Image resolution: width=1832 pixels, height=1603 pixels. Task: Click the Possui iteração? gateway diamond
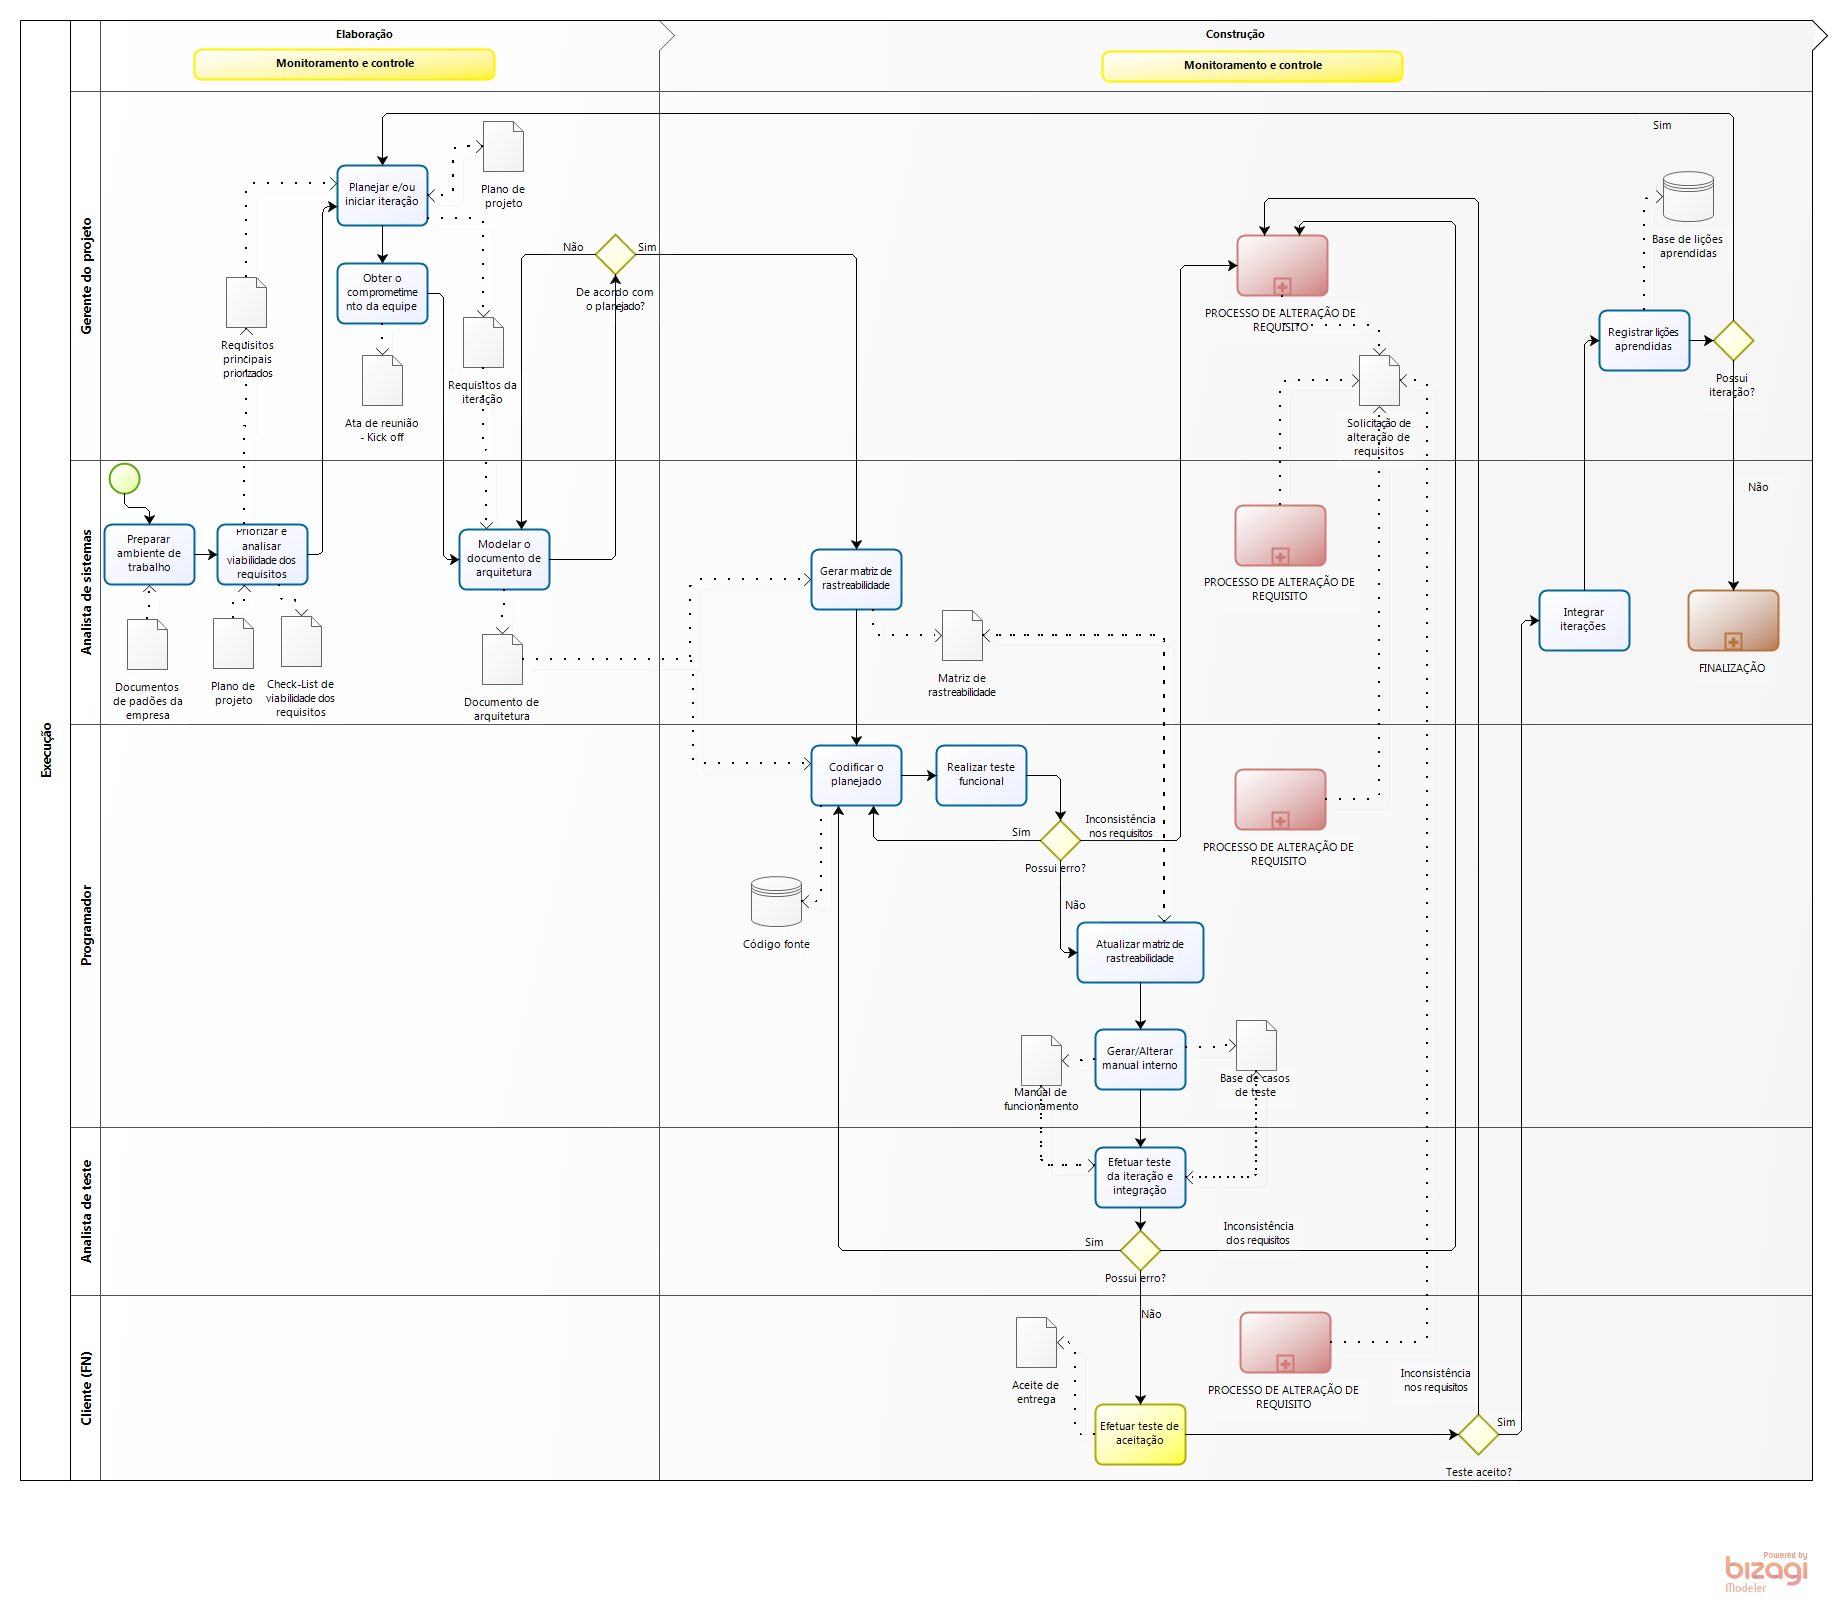click(1733, 341)
